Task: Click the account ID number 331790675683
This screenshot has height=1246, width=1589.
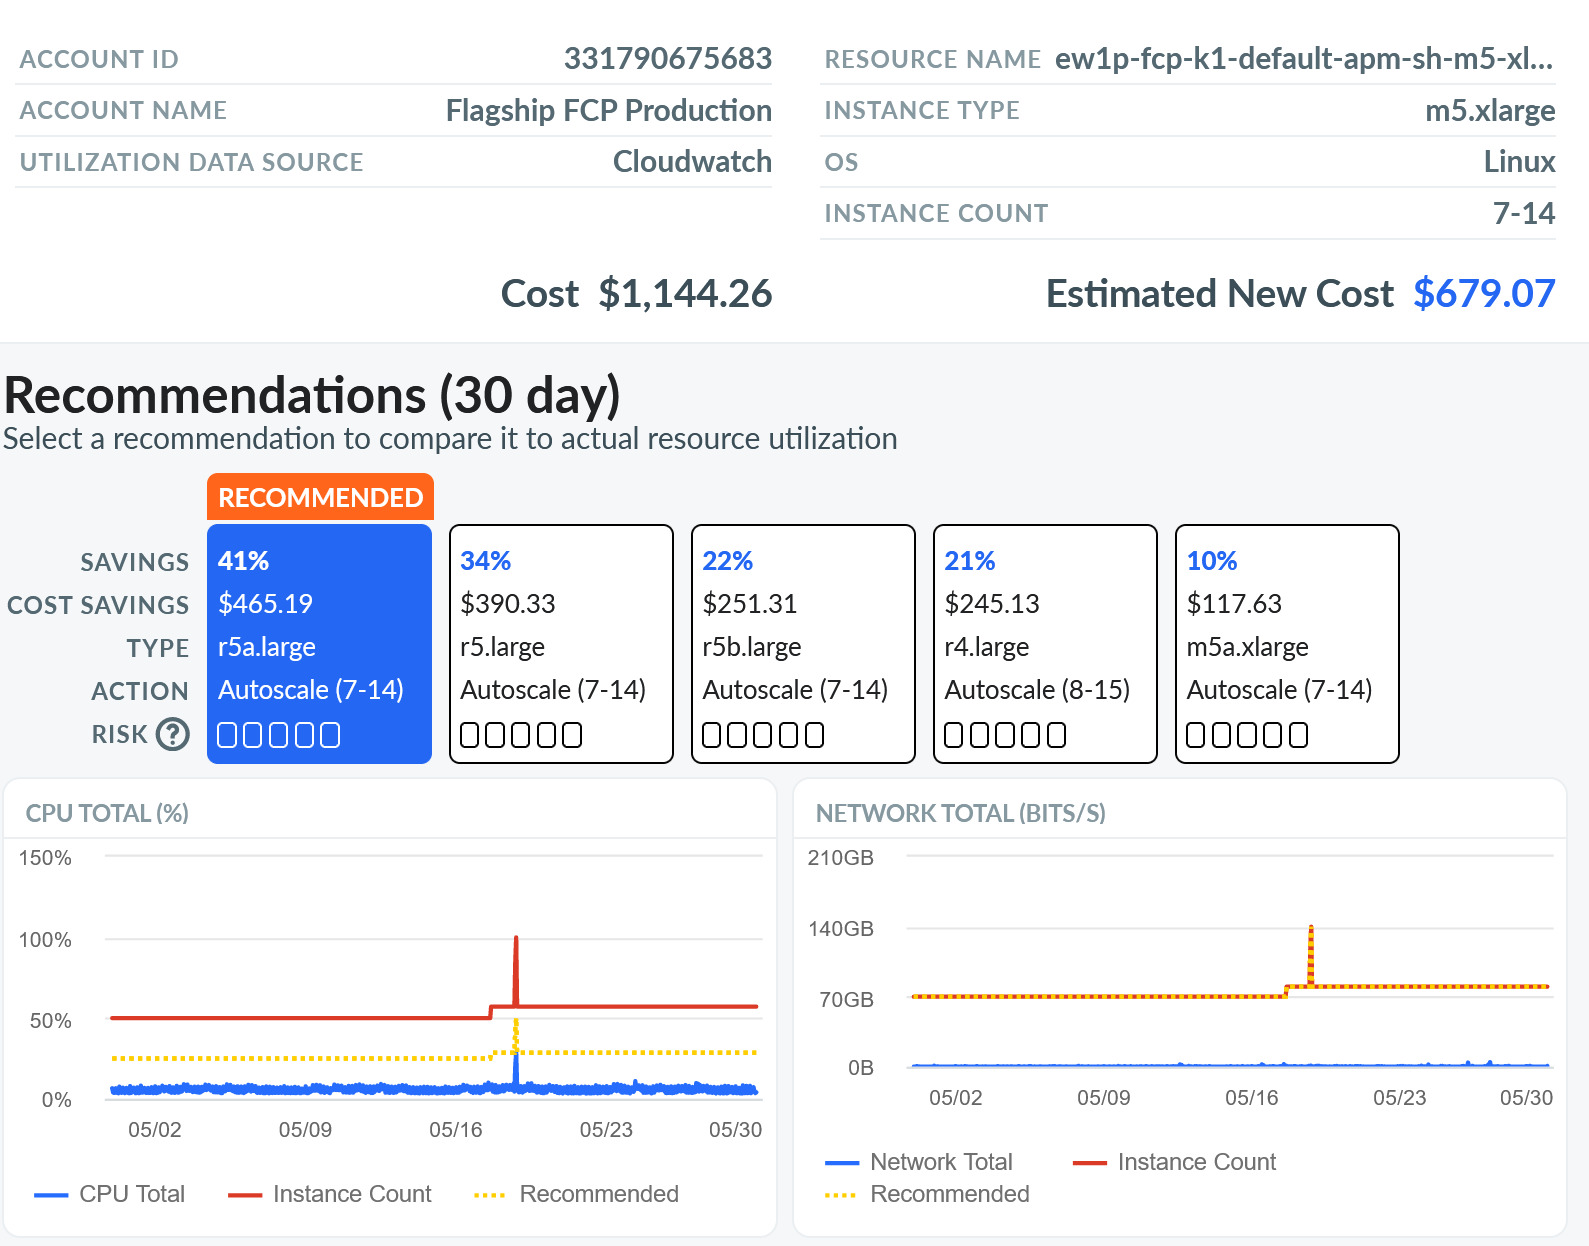Action: point(667,59)
